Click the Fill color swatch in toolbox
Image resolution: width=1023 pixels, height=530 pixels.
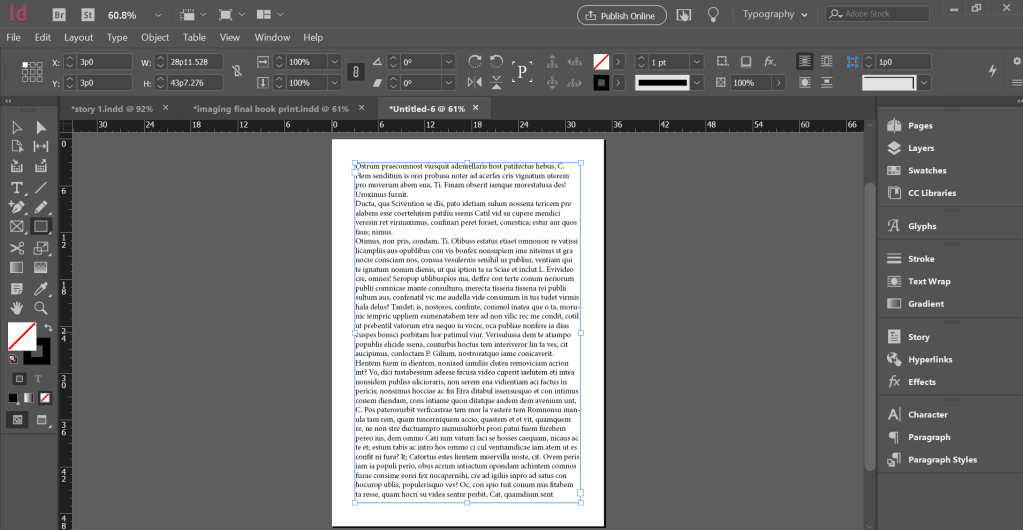click(21, 337)
